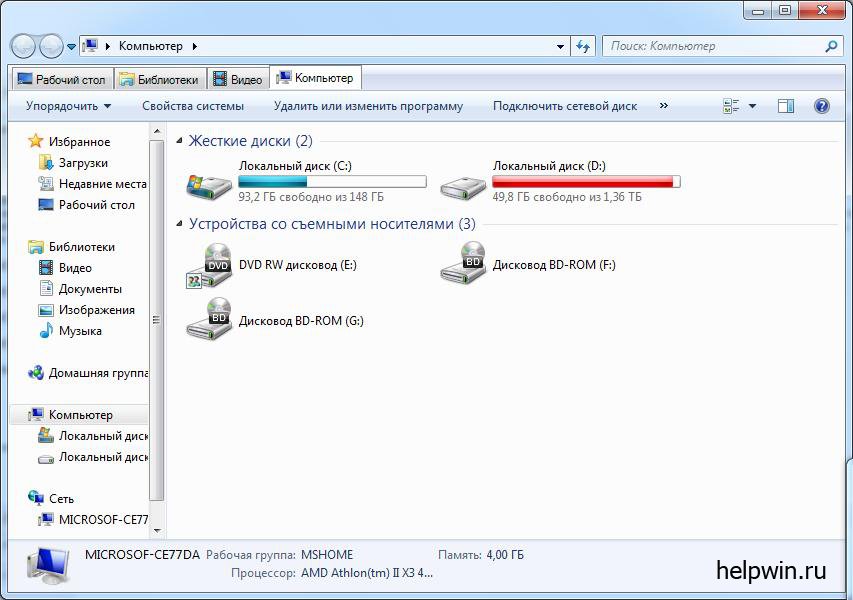Image resolution: width=853 pixels, height=600 pixels.
Task: Switch to the Видео tab
Action: 238,79
